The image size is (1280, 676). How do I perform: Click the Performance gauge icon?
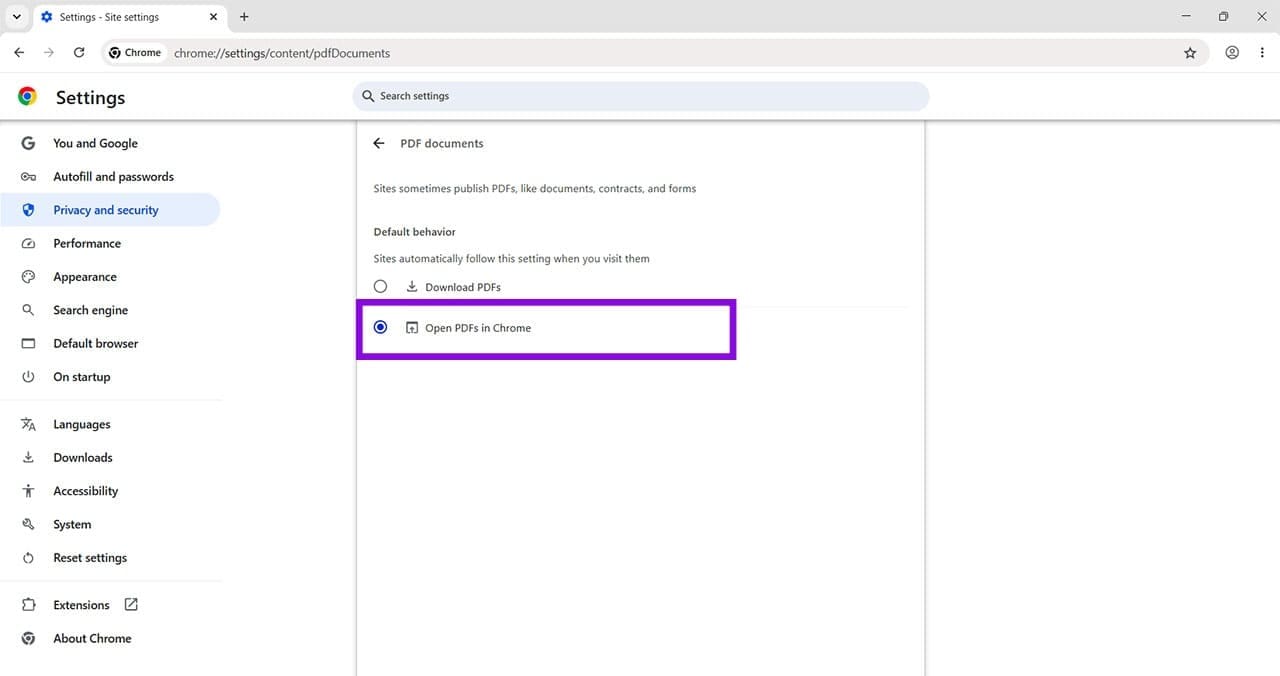click(28, 243)
